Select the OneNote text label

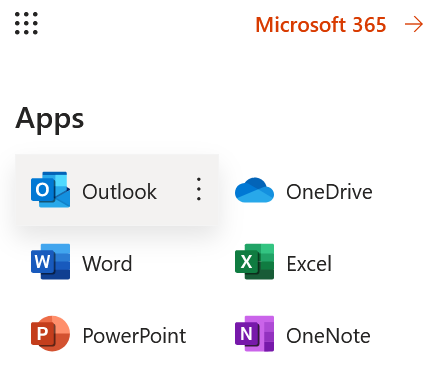tap(328, 336)
